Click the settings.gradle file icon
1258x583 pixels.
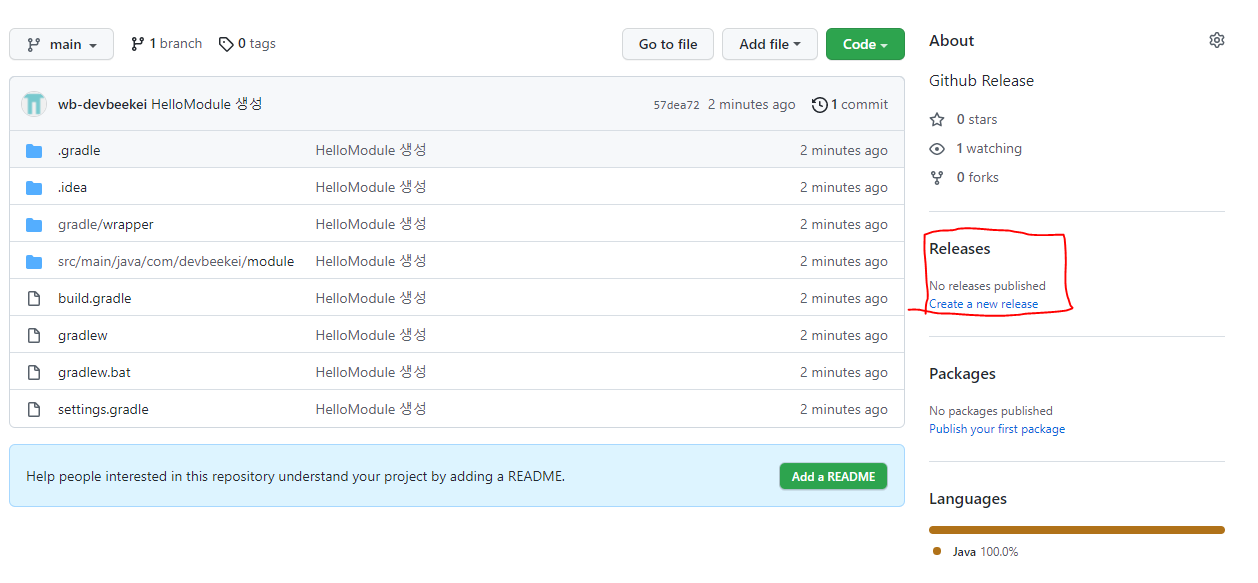pyautogui.click(x=34, y=409)
